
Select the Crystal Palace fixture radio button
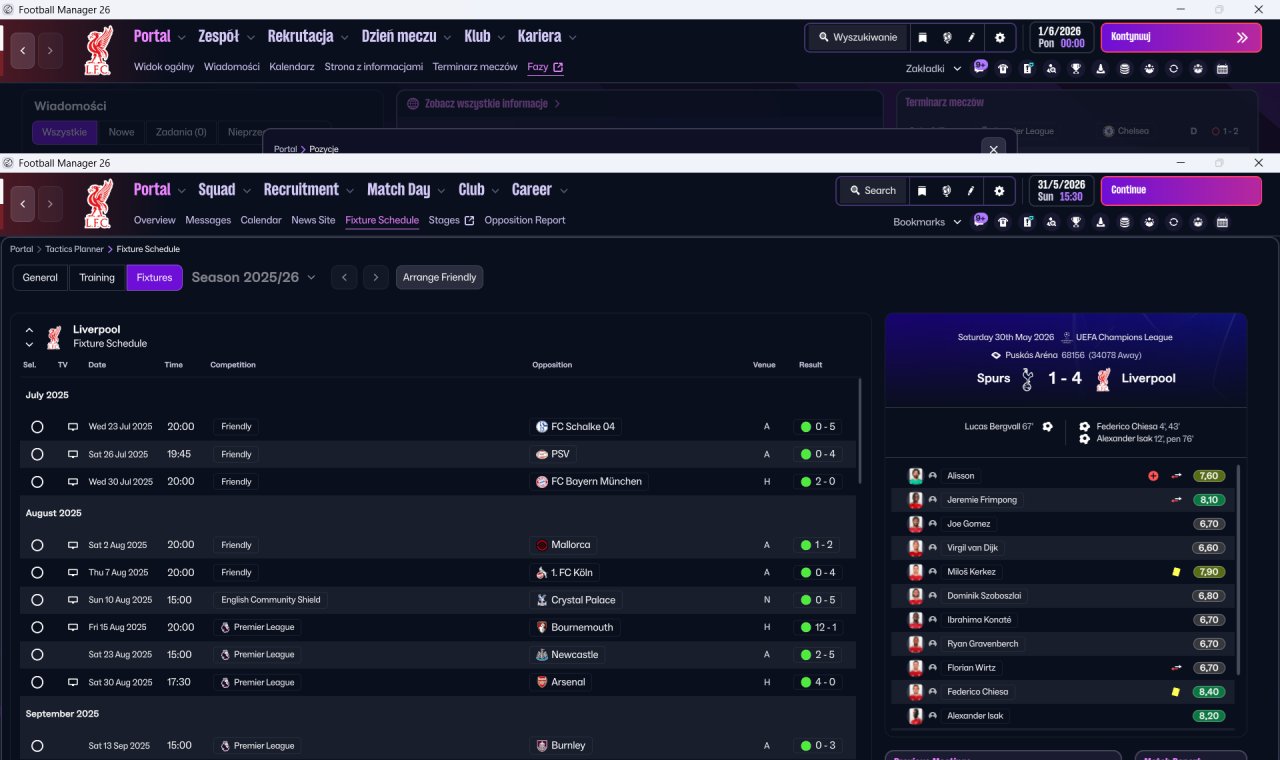[x=37, y=600]
